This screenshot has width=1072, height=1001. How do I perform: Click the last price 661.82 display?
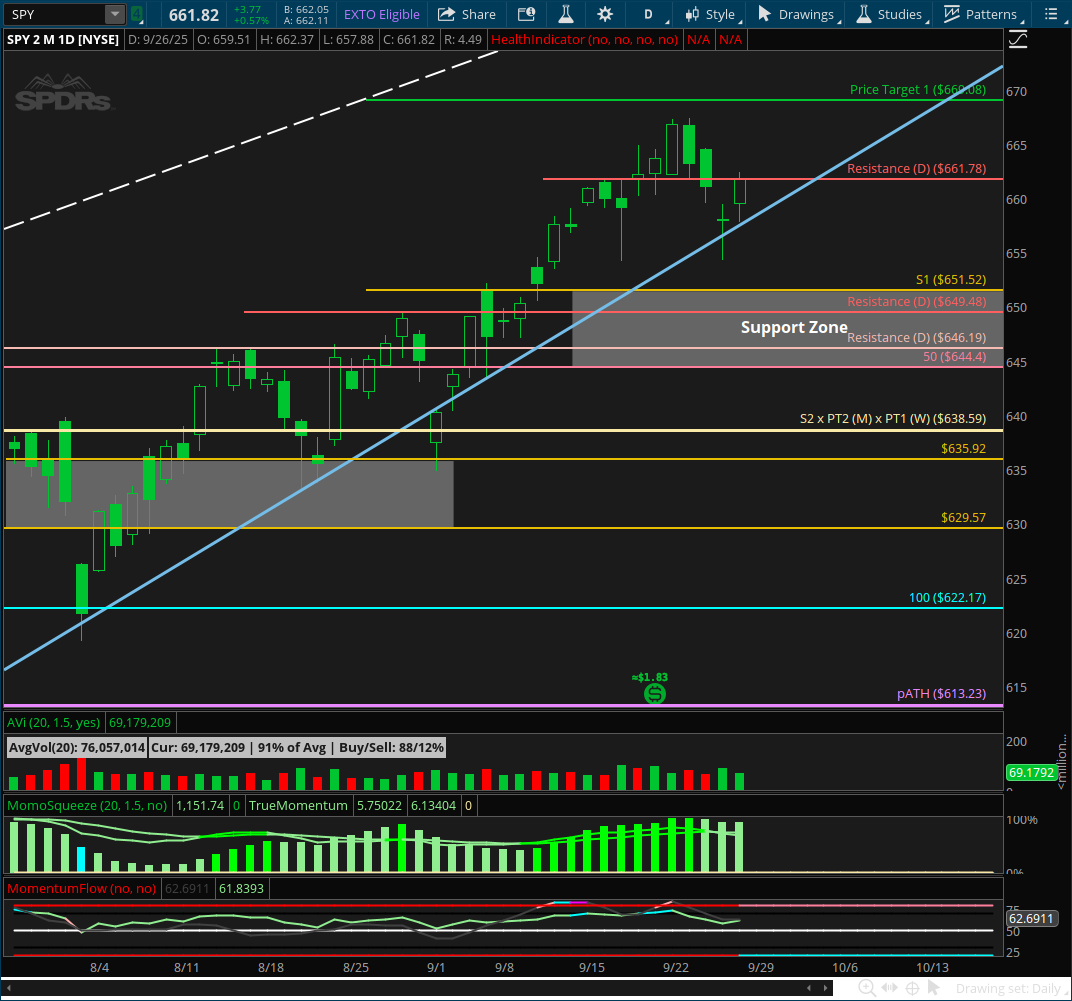(x=193, y=14)
